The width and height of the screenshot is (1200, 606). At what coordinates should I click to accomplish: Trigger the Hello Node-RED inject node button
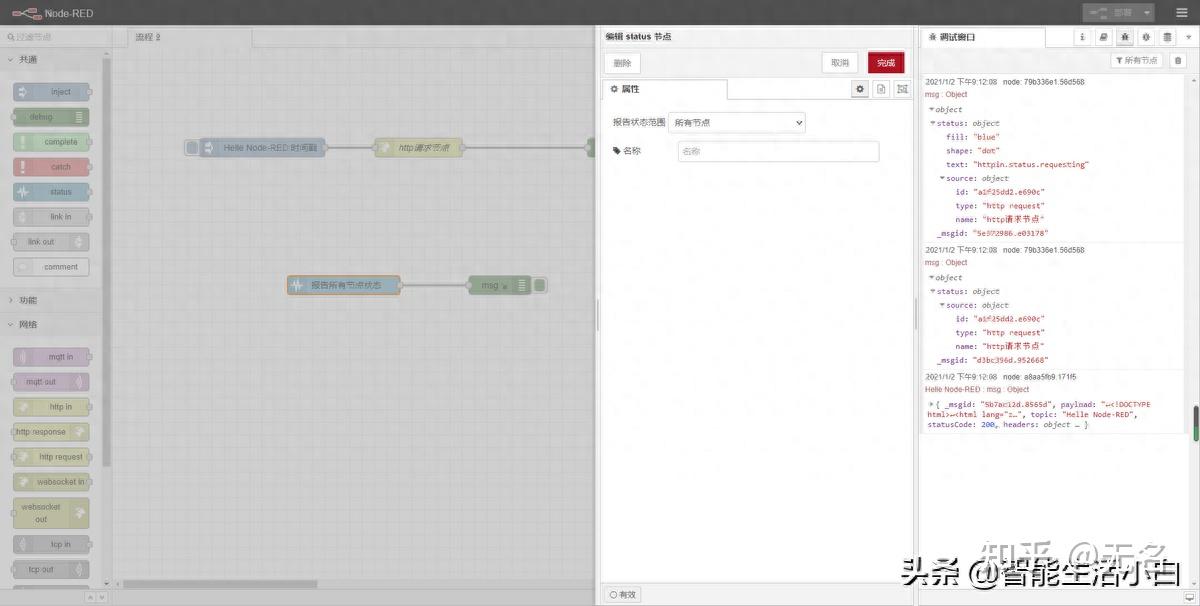tap(192, 148)
